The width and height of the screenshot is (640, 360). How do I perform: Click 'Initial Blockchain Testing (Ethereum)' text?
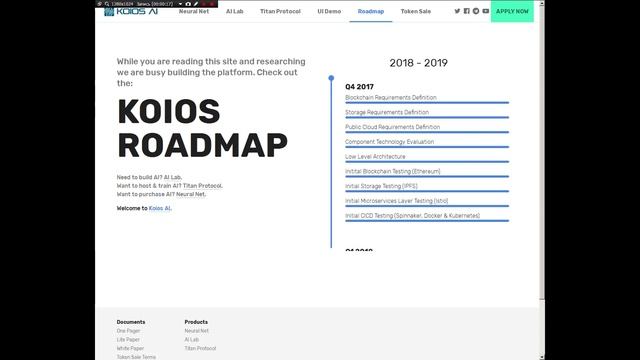[393, 171]
